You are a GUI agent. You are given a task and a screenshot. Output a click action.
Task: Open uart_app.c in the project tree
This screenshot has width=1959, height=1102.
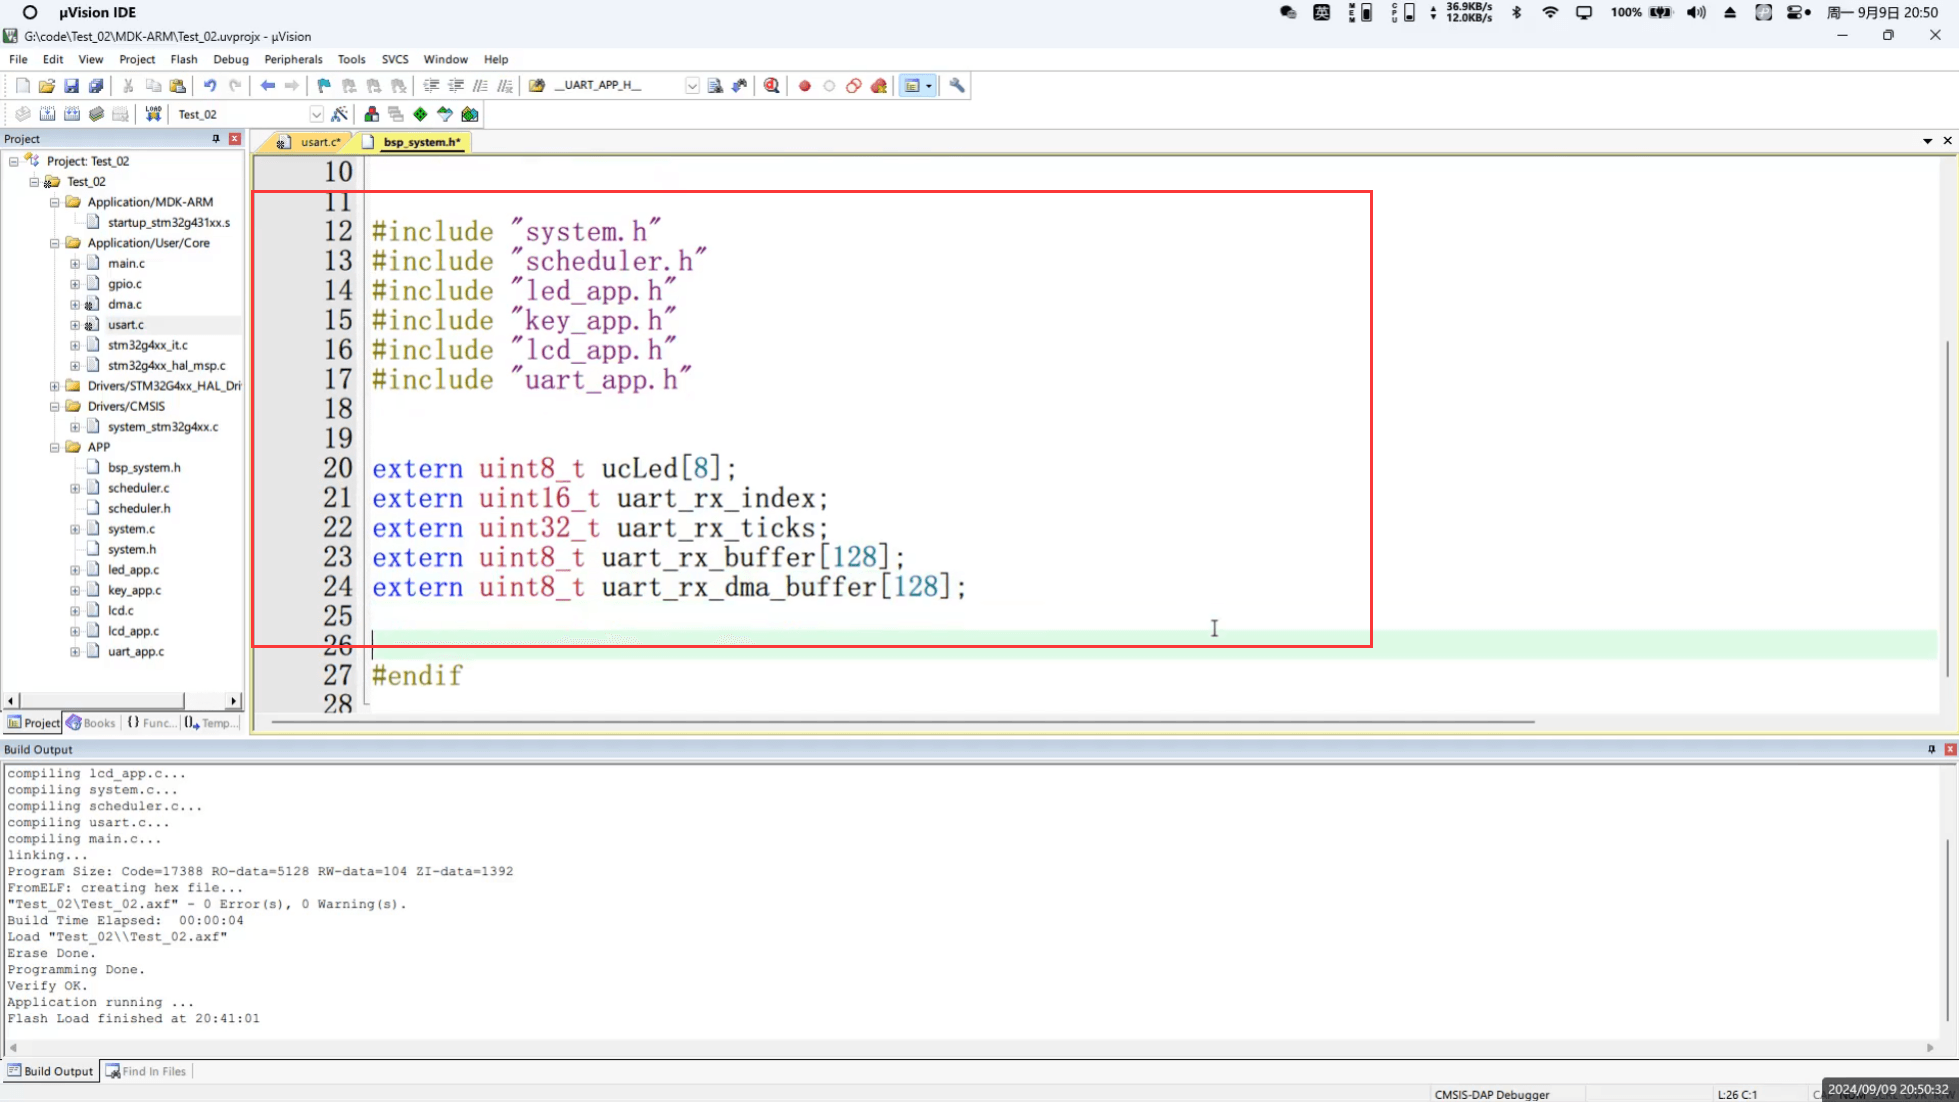(135, 651)
